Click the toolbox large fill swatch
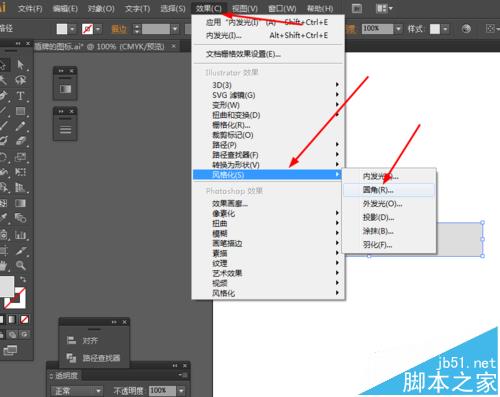The height and width of the screenshot is (397, 500). tap(7, 286)
